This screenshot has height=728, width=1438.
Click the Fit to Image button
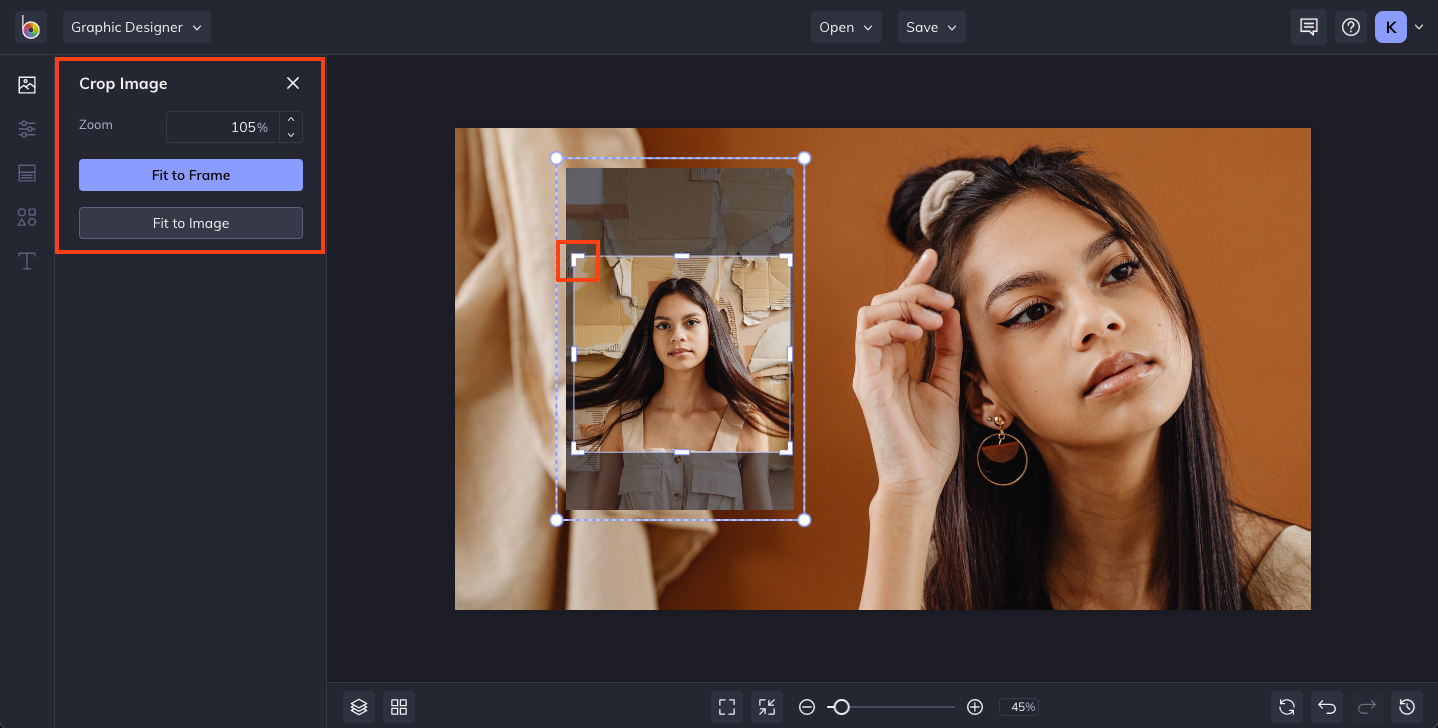pos(191,223)
